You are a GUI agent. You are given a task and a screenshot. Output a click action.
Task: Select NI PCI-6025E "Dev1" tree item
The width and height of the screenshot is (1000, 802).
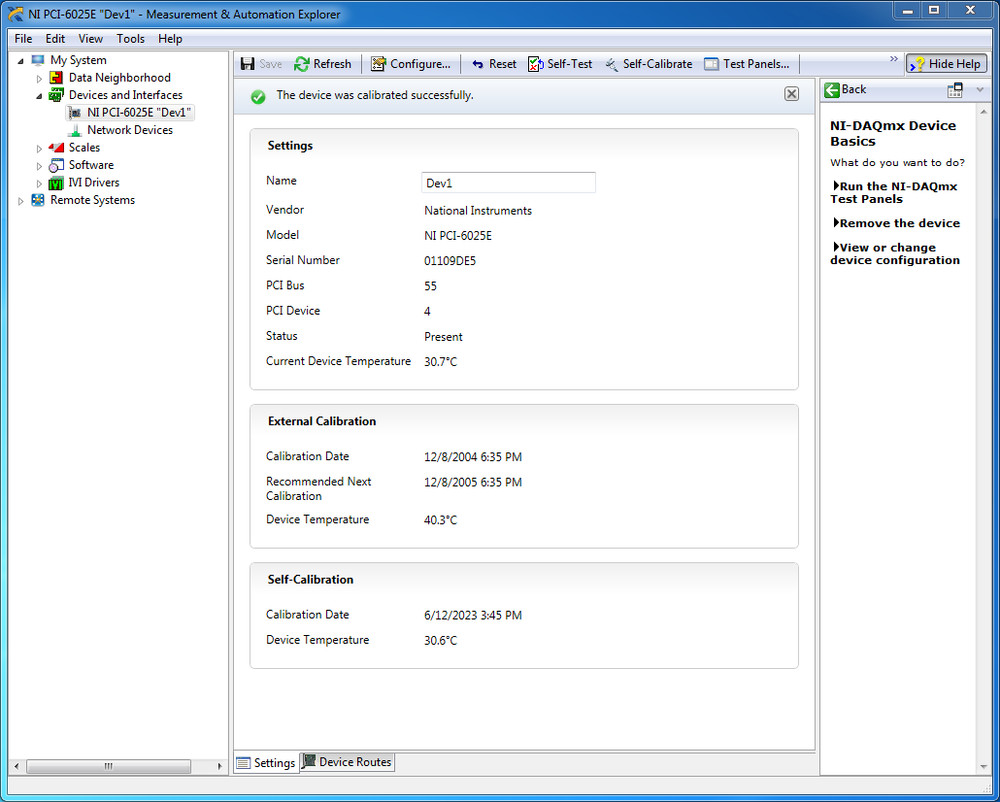tap(130, 113)
